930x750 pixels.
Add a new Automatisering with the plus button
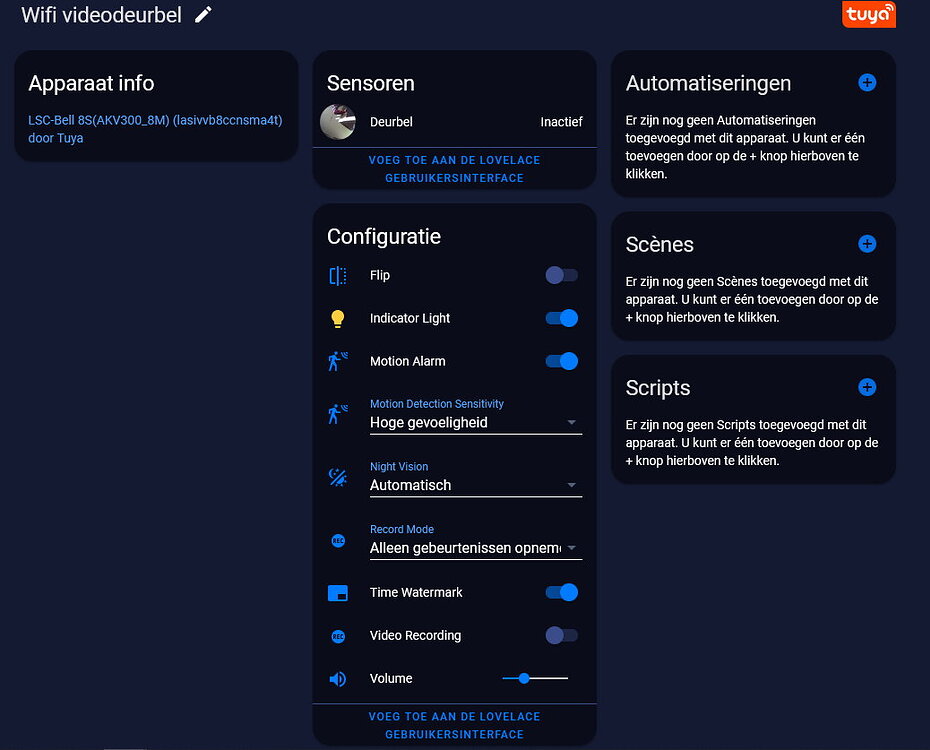(866, 82)
